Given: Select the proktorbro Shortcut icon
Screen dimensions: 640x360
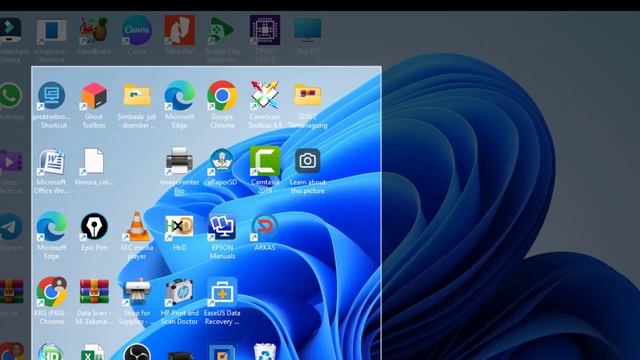Looking at the screenshot, I should (51, 96).
